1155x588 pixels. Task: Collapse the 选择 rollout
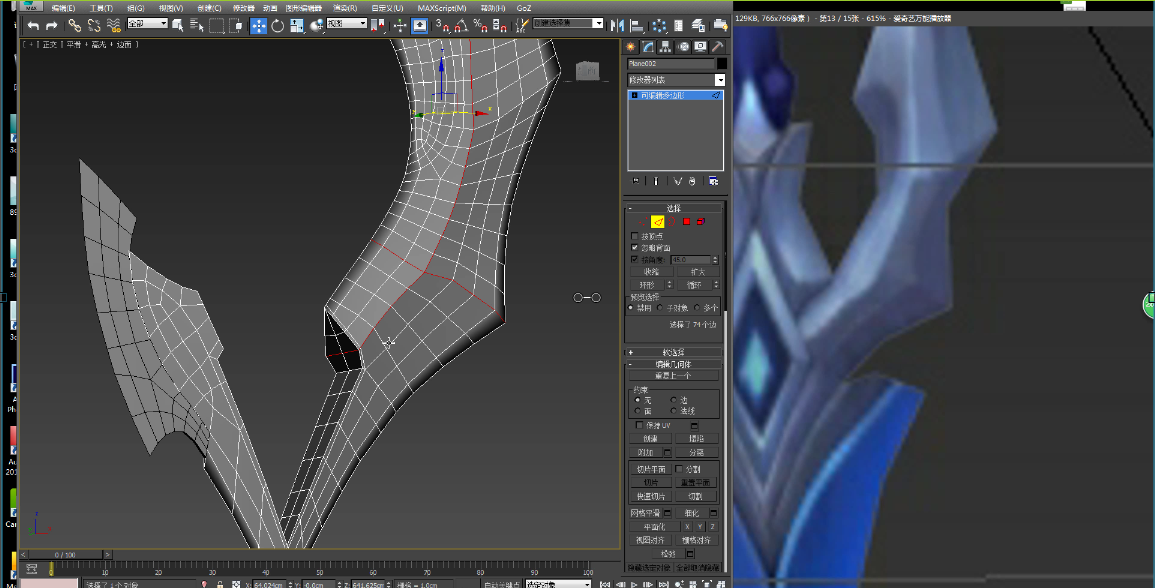[674, 209]
